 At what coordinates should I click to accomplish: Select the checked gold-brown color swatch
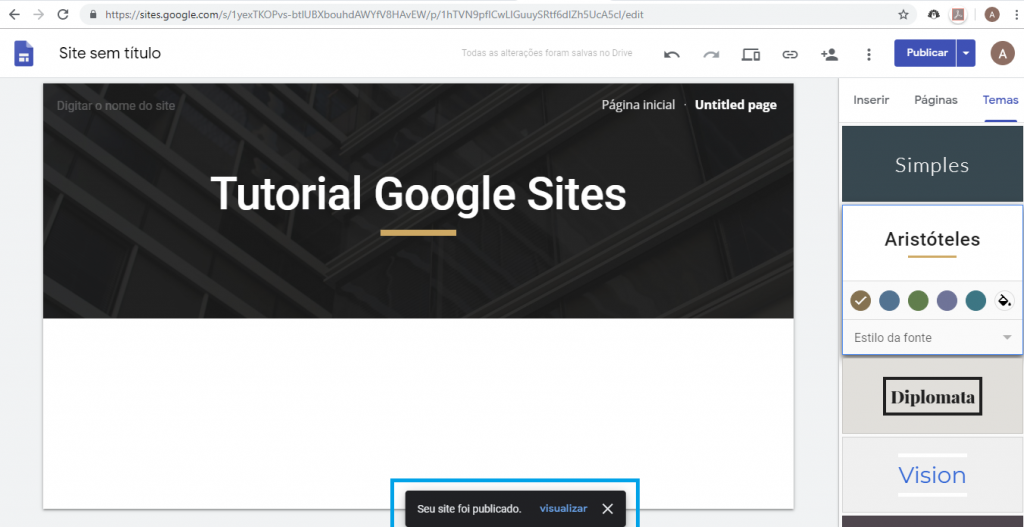(861, 300)
